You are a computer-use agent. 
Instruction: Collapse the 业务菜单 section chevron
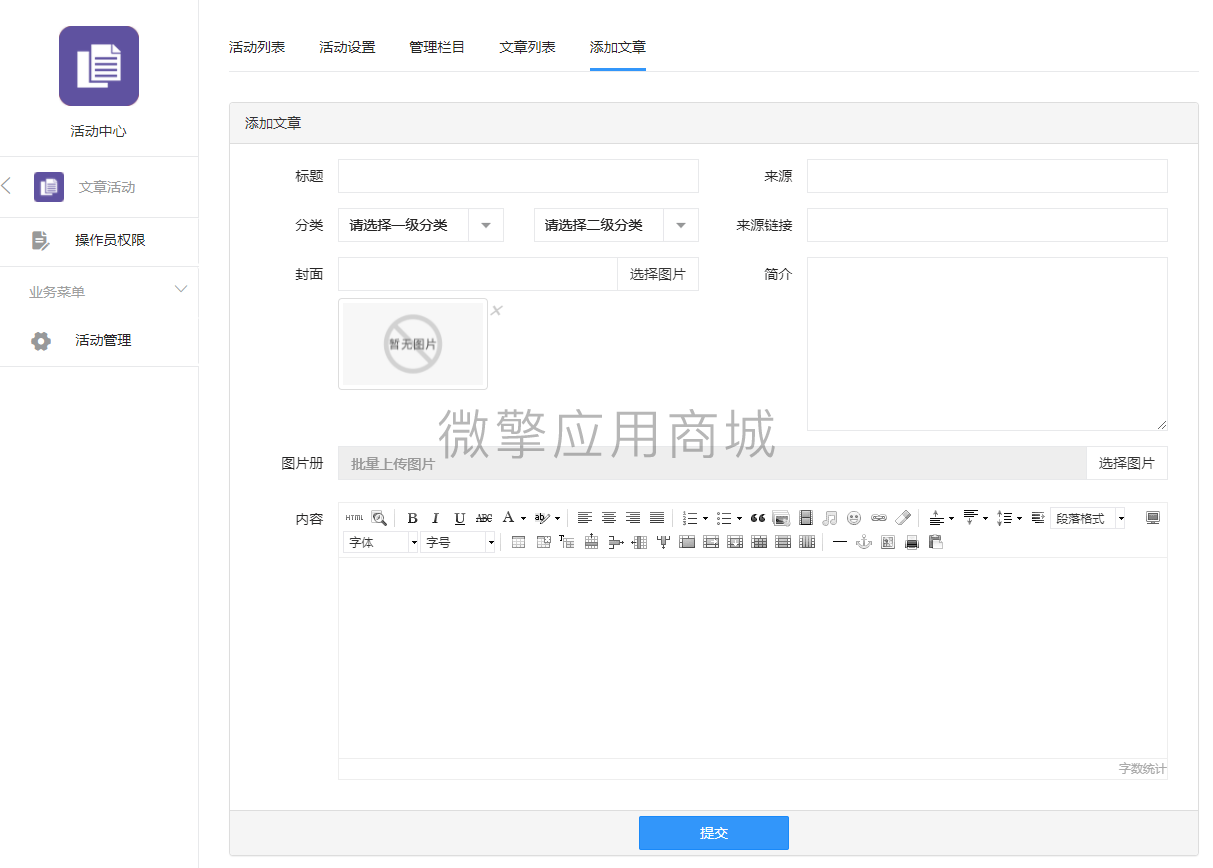181,290
